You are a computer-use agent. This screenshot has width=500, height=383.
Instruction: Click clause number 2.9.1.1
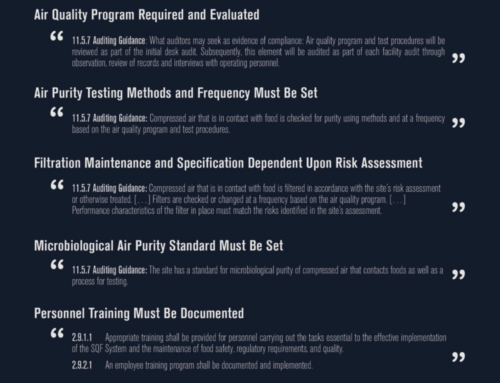(x=82, y=337)
